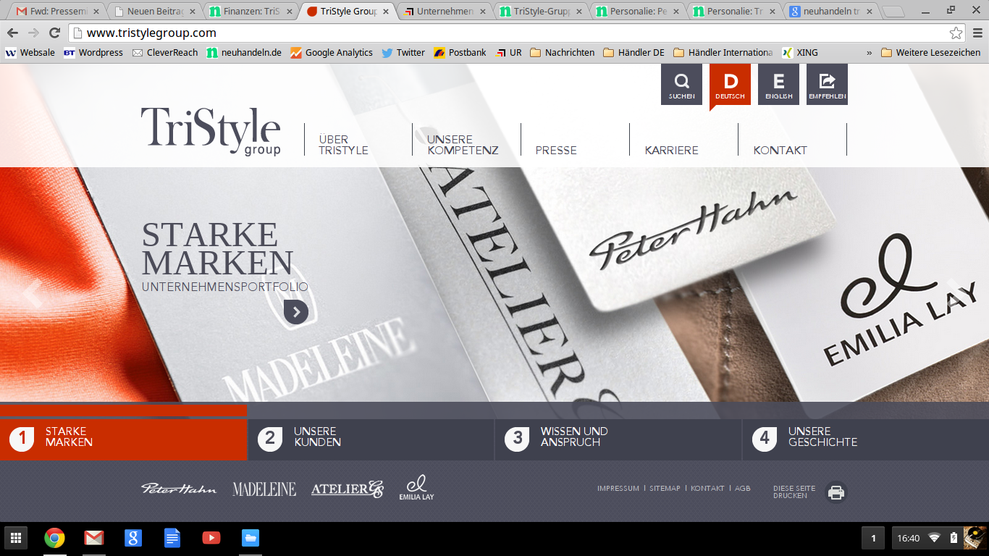The image size is (989, 556).
Task: Open the Empfehlen share icon
Action: [827, 84]
